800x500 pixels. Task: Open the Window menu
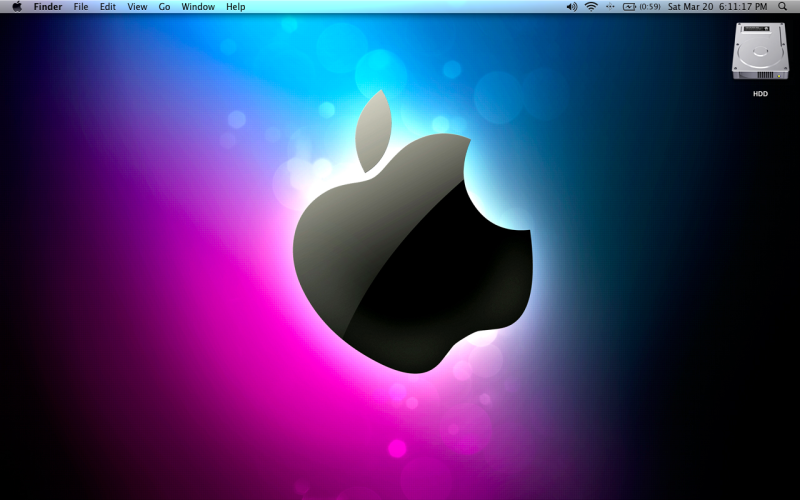(198, 7)
